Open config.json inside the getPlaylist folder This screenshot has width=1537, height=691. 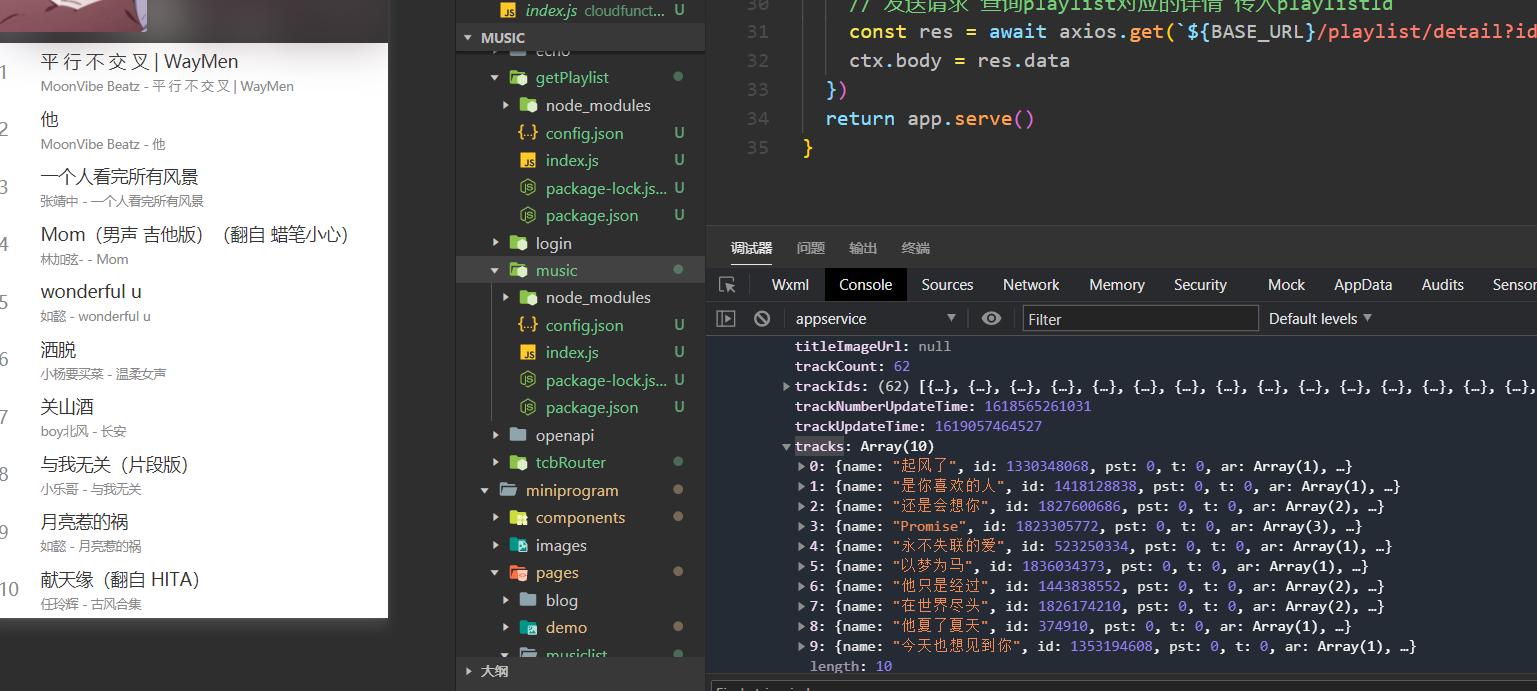click(584, 133)
